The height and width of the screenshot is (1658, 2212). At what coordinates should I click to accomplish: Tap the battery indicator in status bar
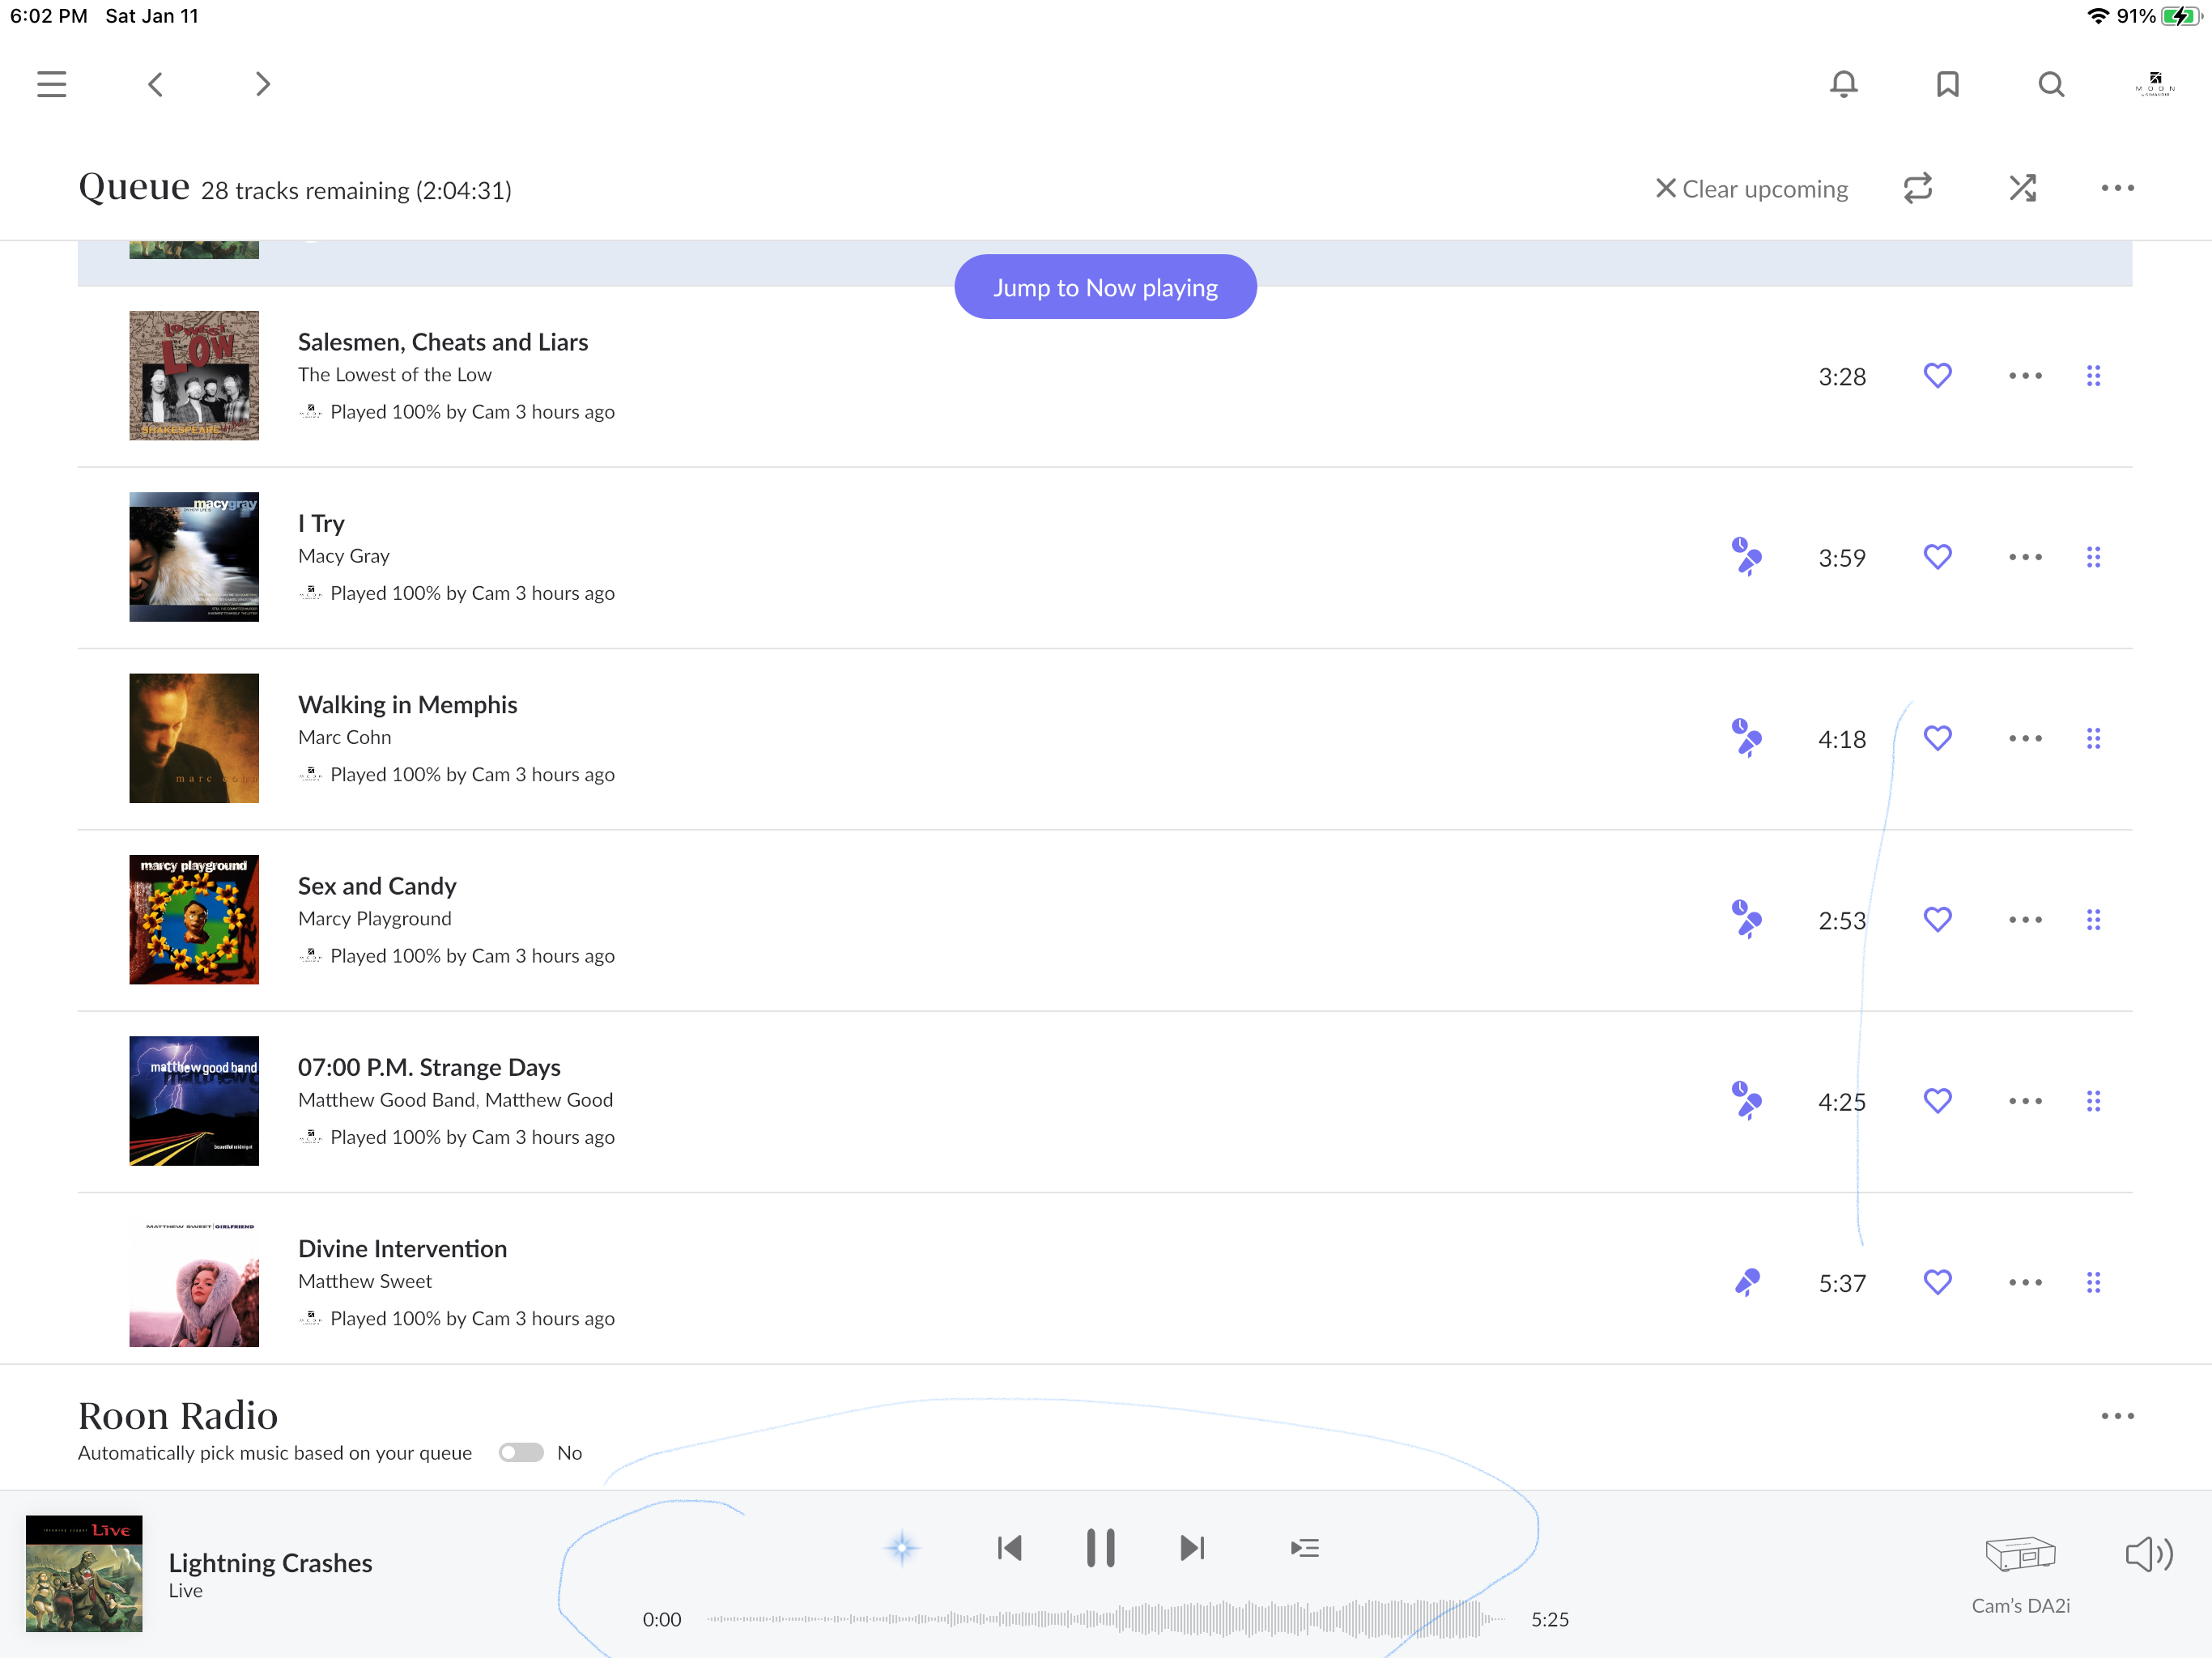[2181, 16]
